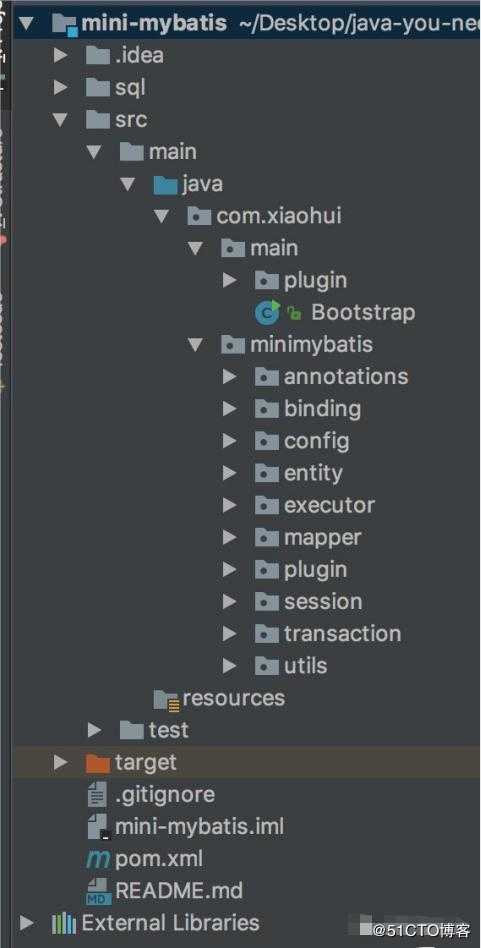Select the transaction package
This screenshot has height=948, width=481.
point(343,634)
